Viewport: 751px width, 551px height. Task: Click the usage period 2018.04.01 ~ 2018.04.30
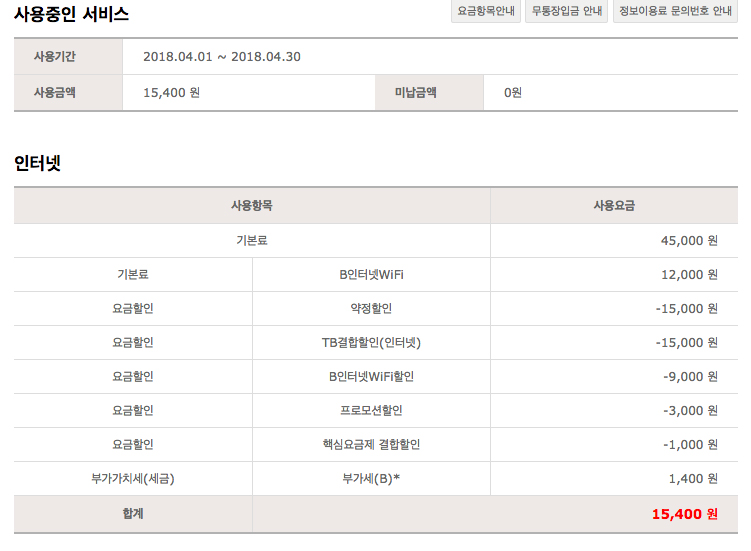pos(222,56)
